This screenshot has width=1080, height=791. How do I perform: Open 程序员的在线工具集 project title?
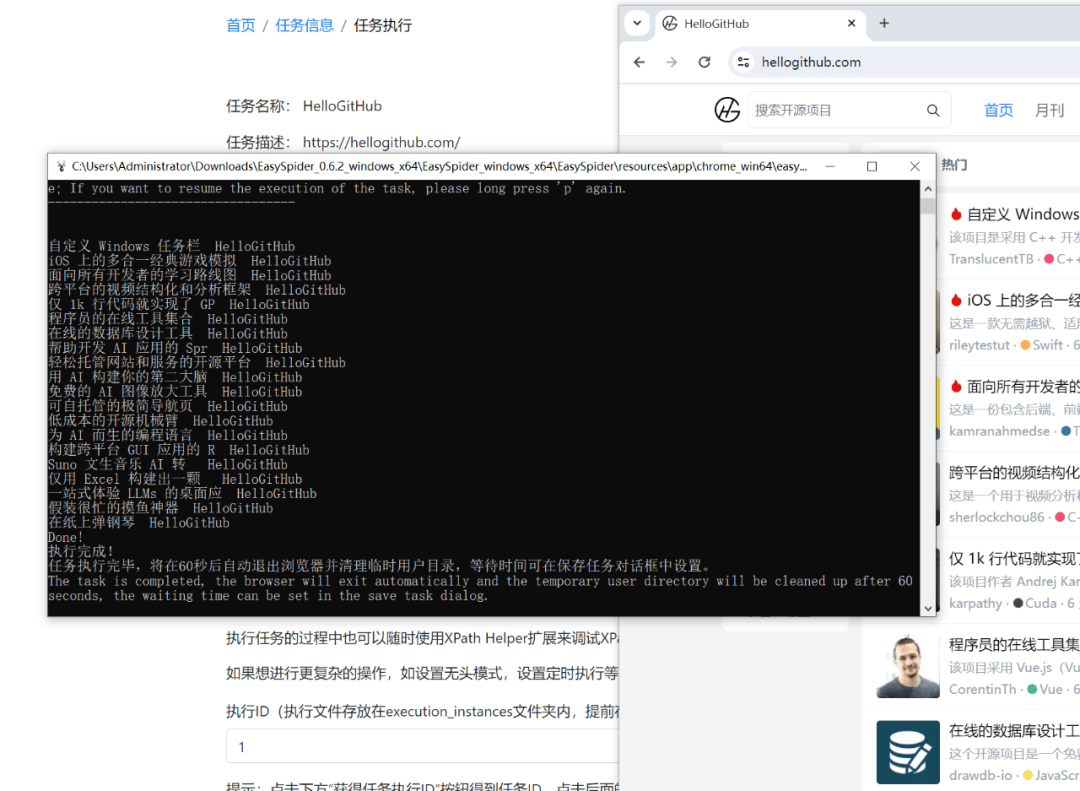click(1014, 644)
